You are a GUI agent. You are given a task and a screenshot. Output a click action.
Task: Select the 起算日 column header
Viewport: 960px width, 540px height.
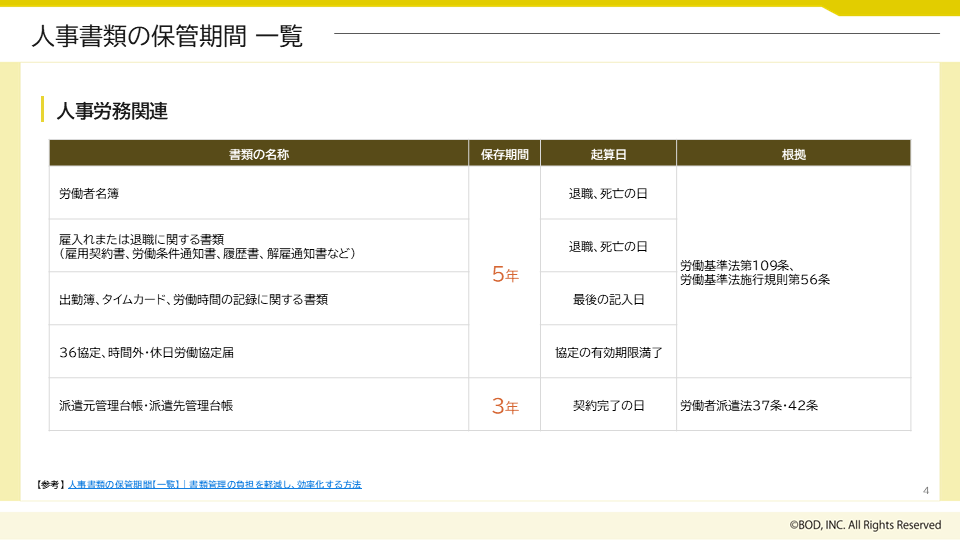click(x=608, y=154)
